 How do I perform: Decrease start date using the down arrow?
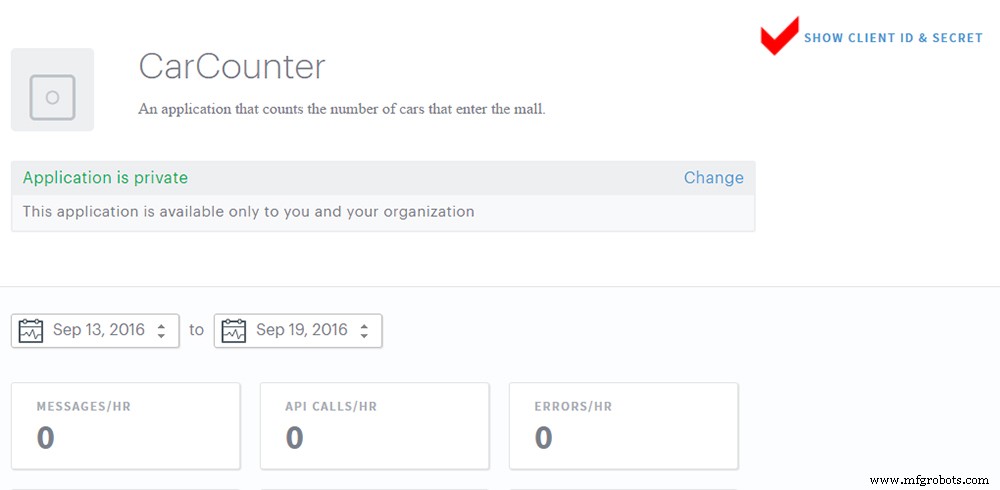click(x=161, y=336)
